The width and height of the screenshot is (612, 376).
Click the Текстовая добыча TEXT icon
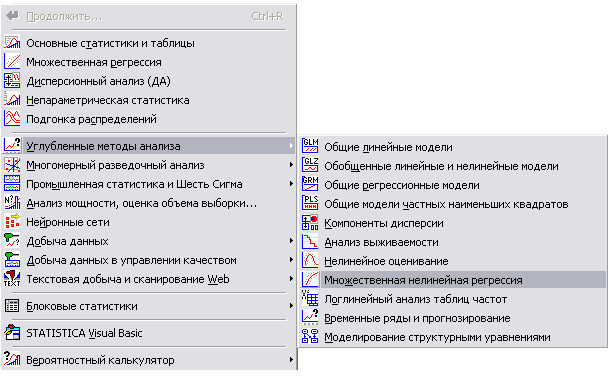tap(12, 279)
